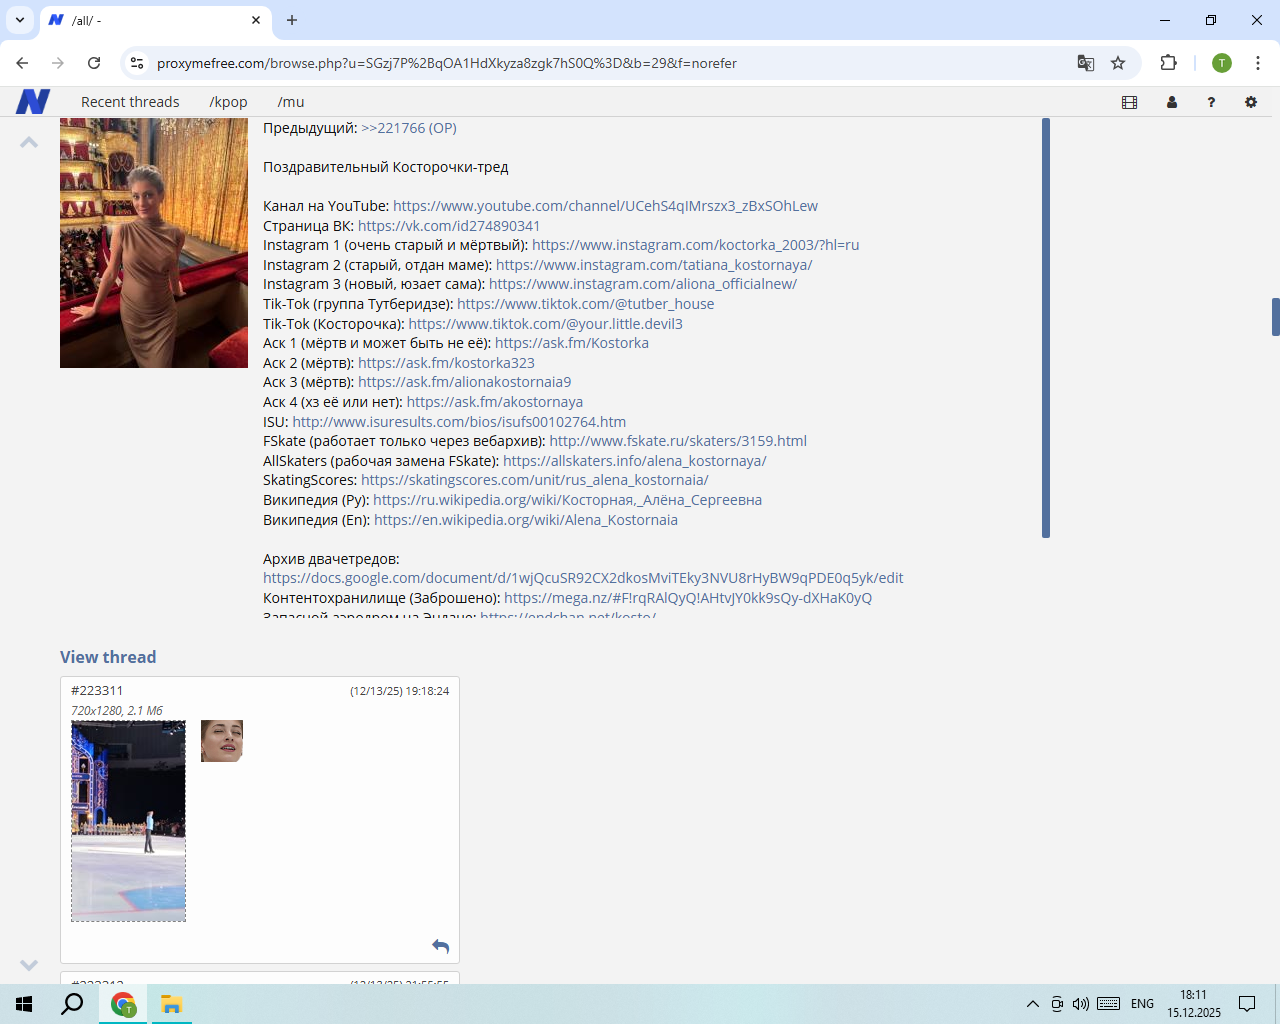Screen dimensions: 1280x1024
Task: Open File Explorer from the taskbar
Action: [171, 1004]
